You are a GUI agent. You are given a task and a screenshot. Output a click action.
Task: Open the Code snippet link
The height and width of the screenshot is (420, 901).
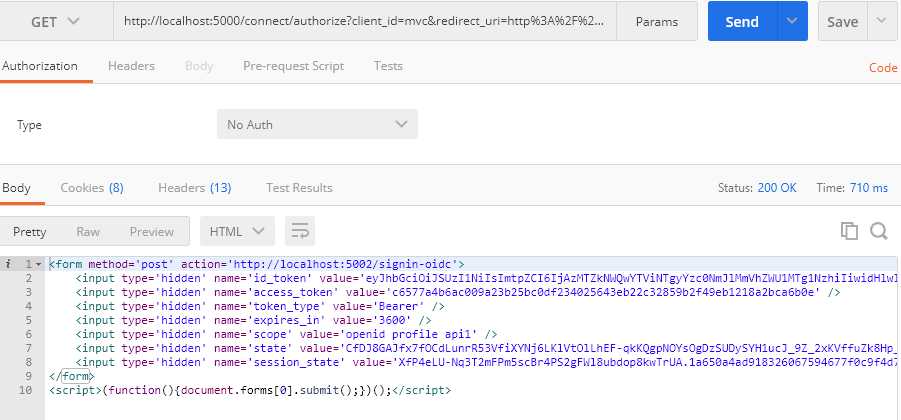tap(883, 68)
